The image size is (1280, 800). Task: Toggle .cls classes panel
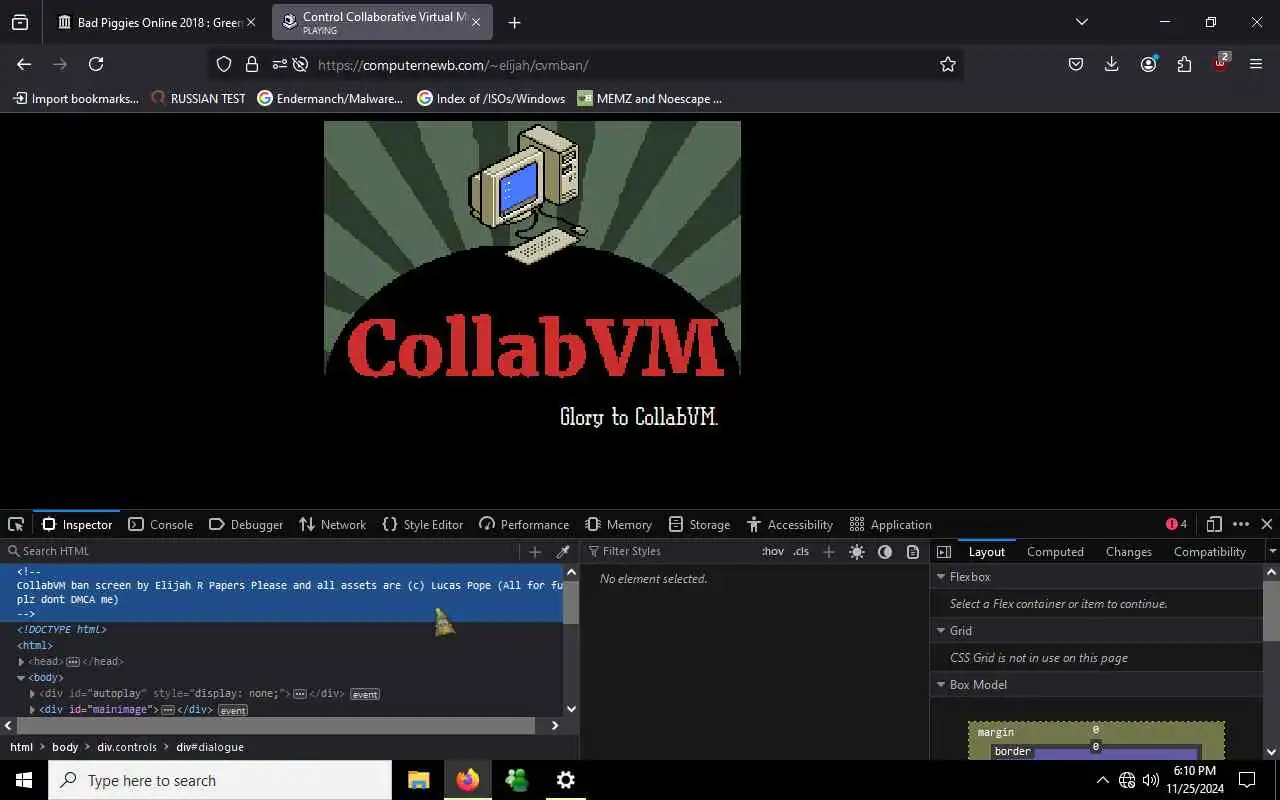(x=801, y=551)
